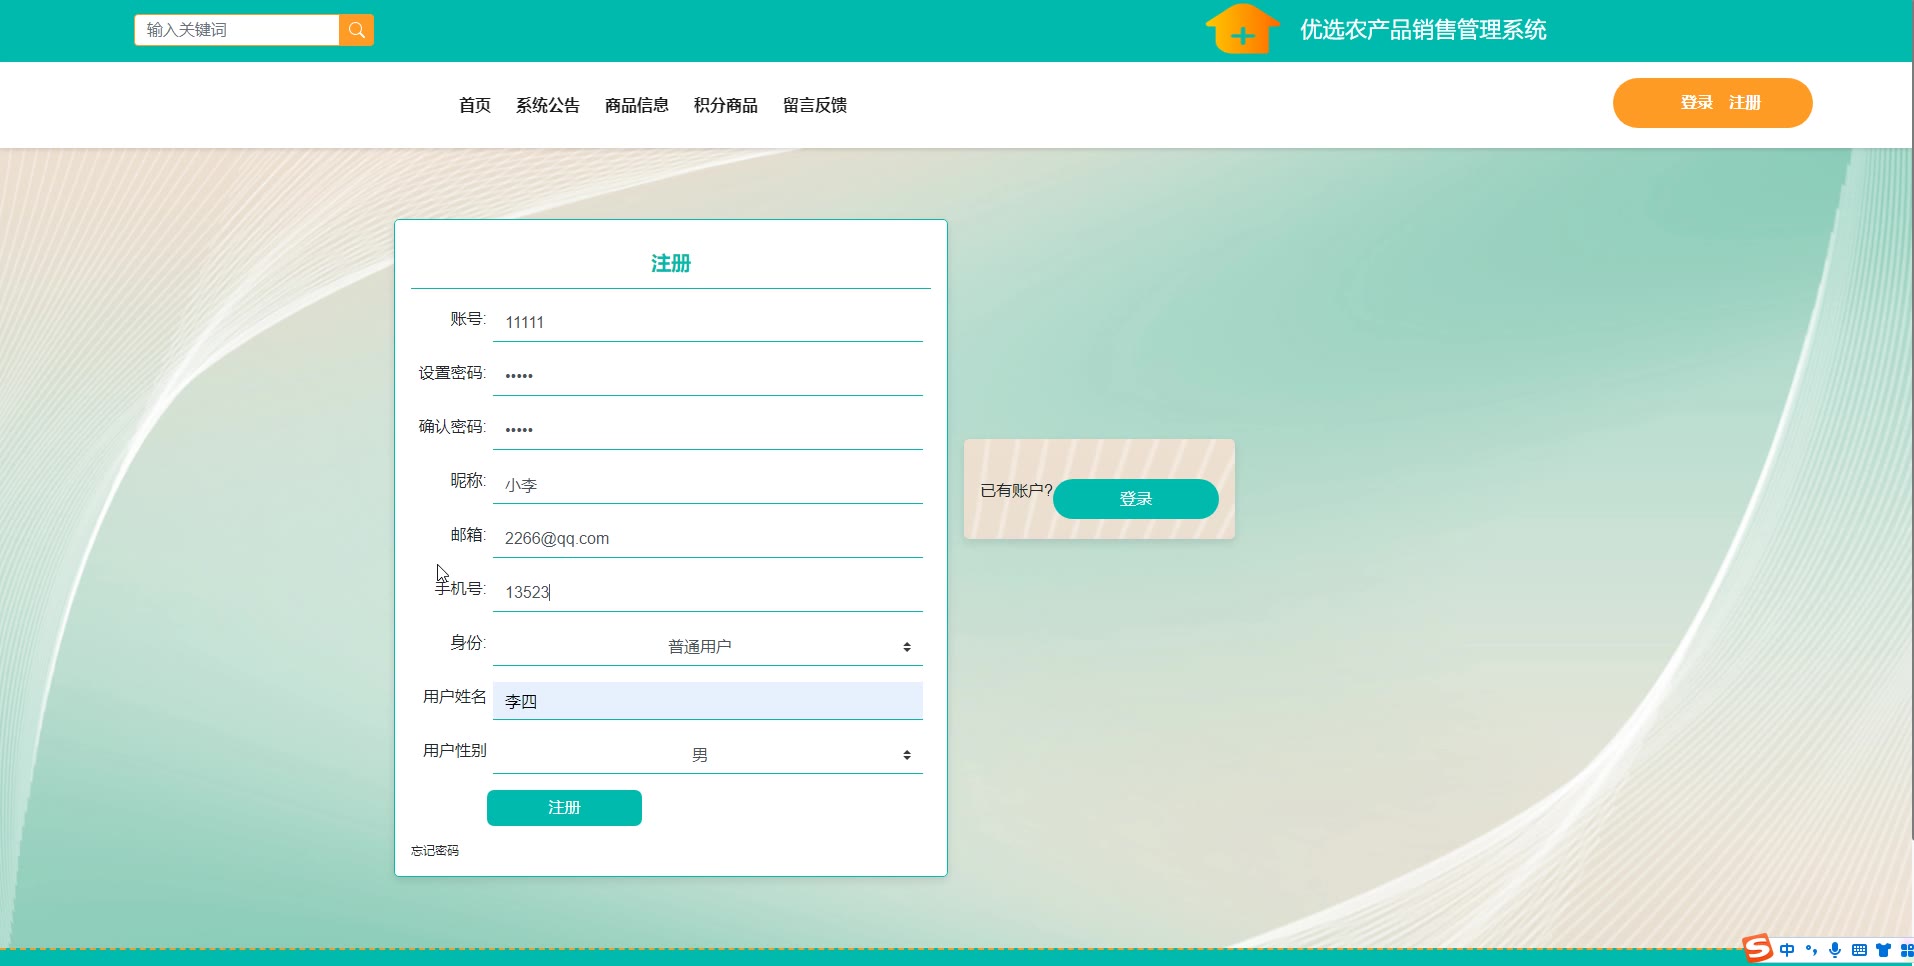Click the orange 注册 link at top right
The image size is (1914, 966).
tap(1745, 102)
